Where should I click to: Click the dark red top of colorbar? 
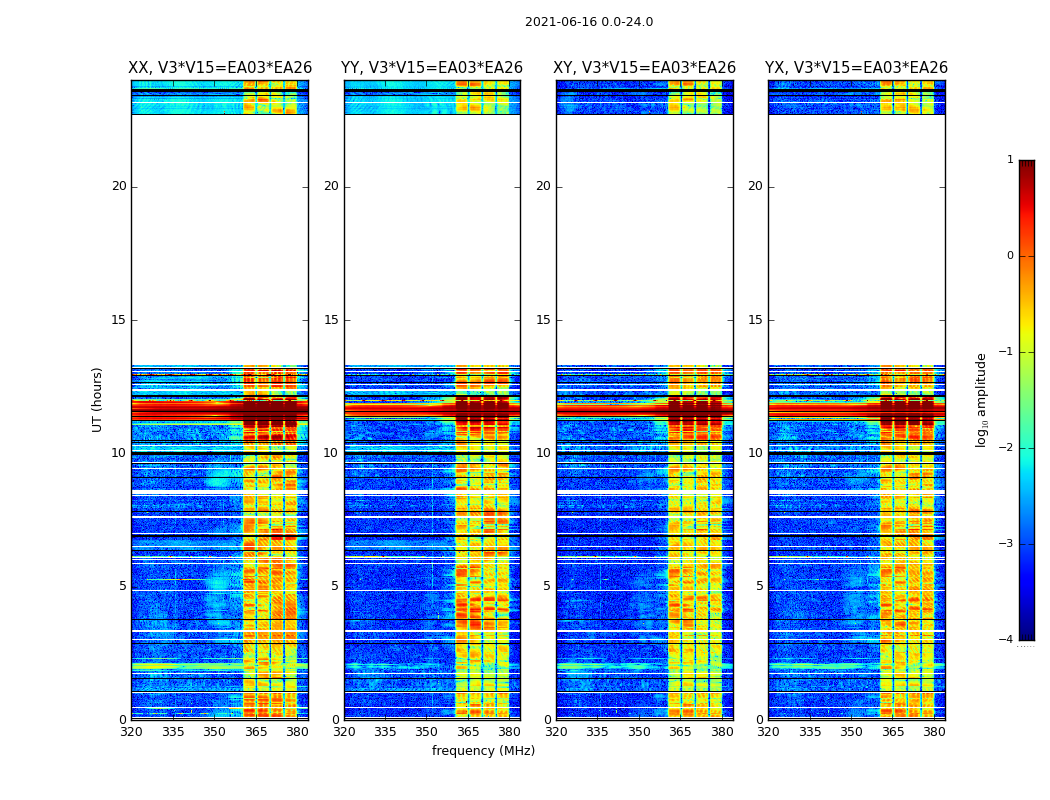(1027, 167)
